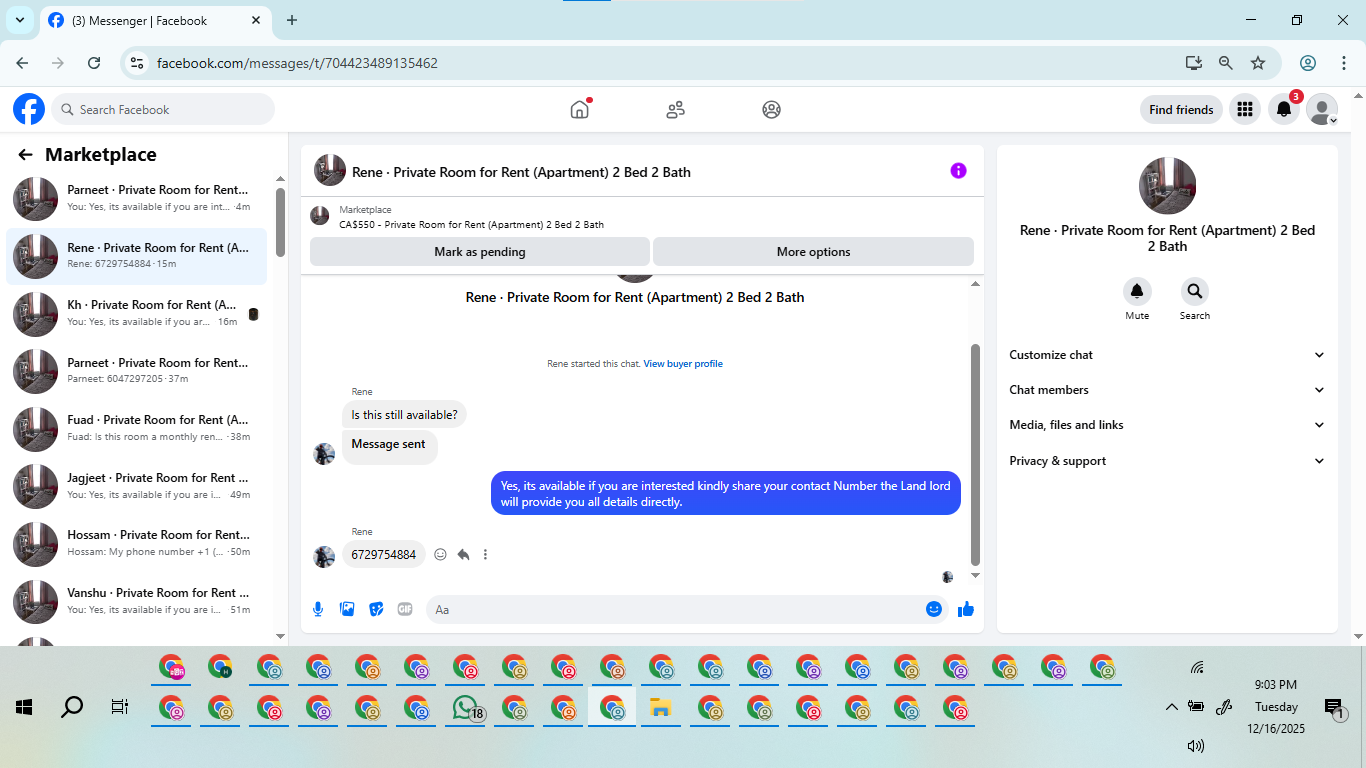The height and width of the screenshot is (768, 1366).
Task: Open the View buyer profile link
Action: 683,364
